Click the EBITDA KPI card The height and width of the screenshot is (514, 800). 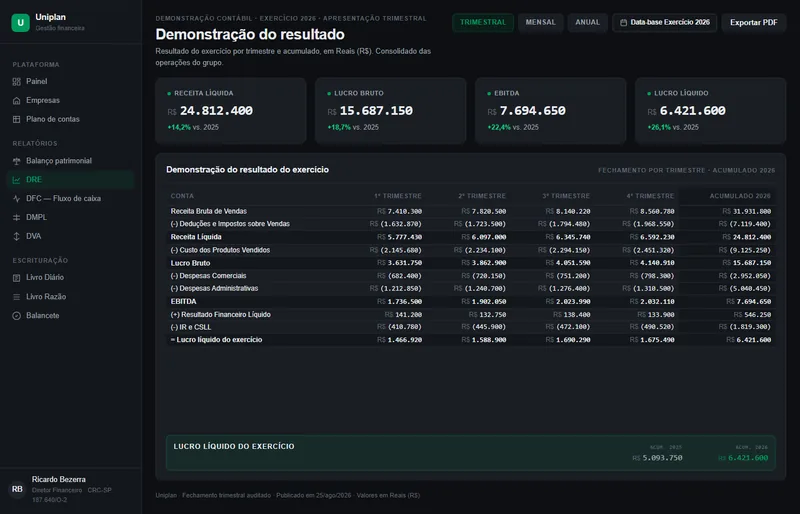coord(551,111)
